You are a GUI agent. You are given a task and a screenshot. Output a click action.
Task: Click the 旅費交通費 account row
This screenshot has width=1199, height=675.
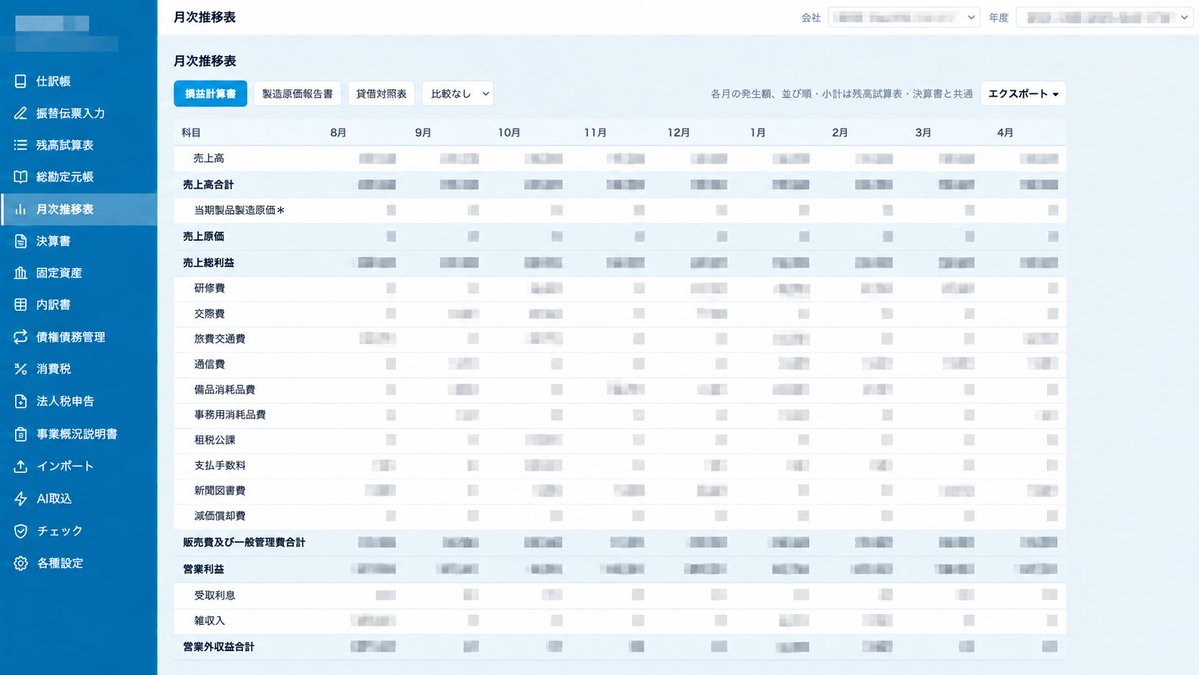pos(619,339)
